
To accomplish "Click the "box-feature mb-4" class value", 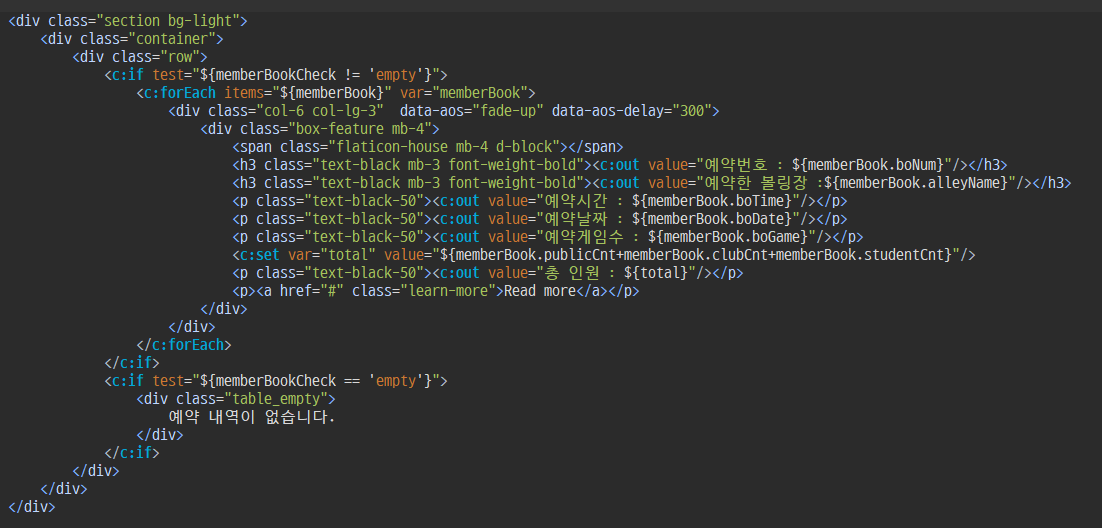I will (363, 129).
